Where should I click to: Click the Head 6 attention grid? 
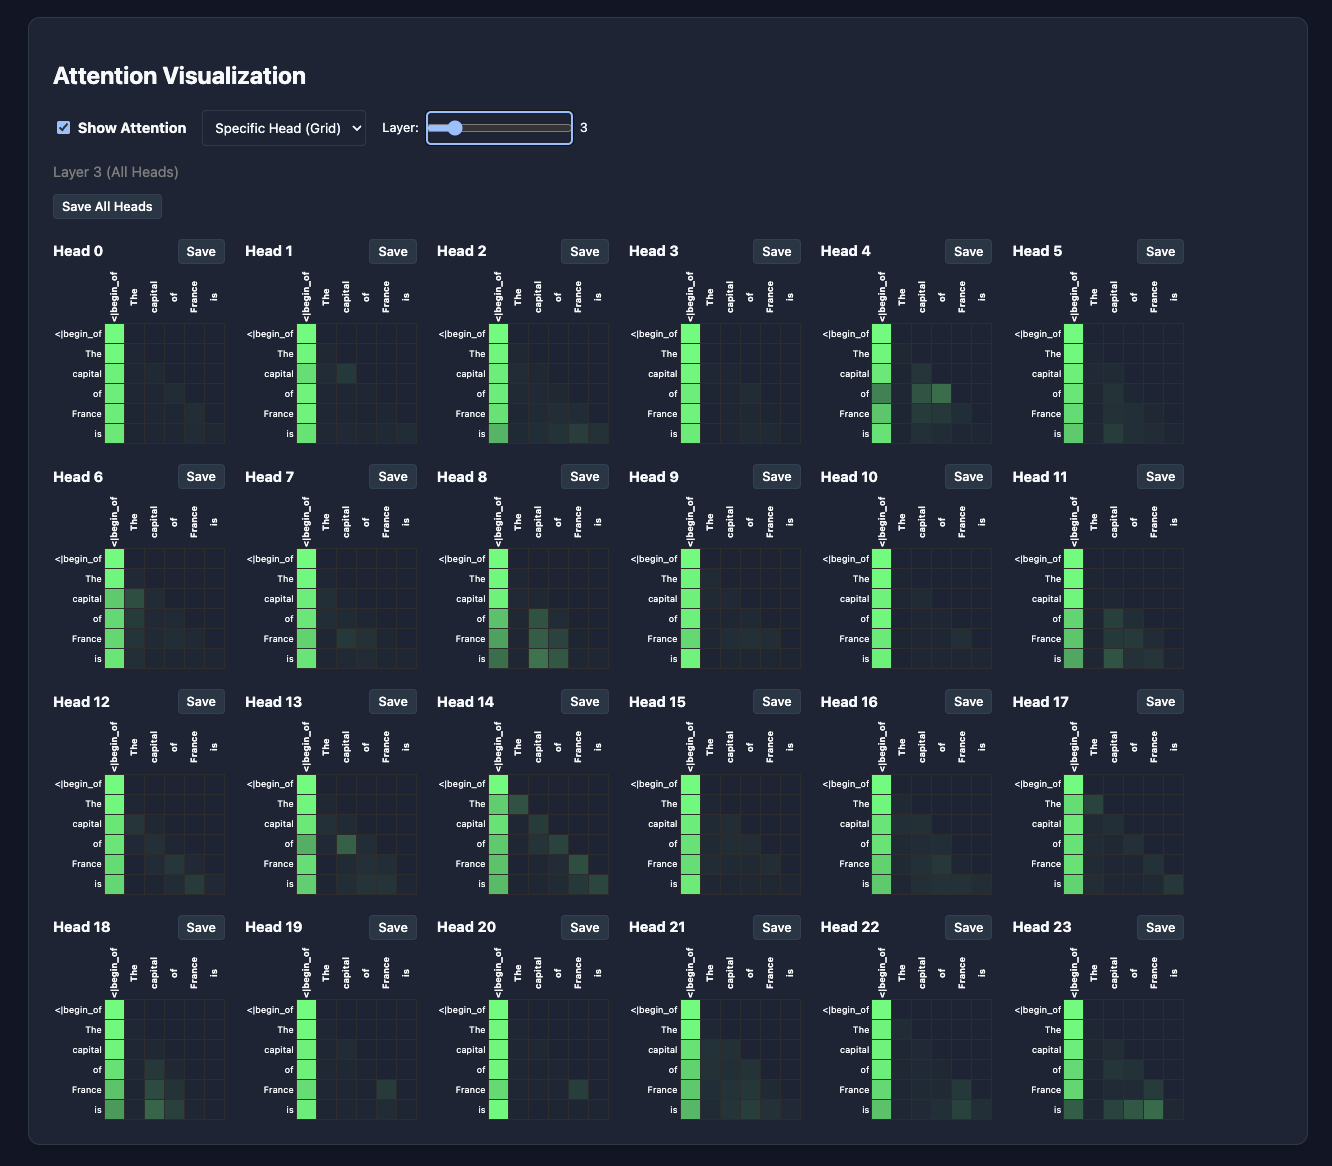click(165, 609)
